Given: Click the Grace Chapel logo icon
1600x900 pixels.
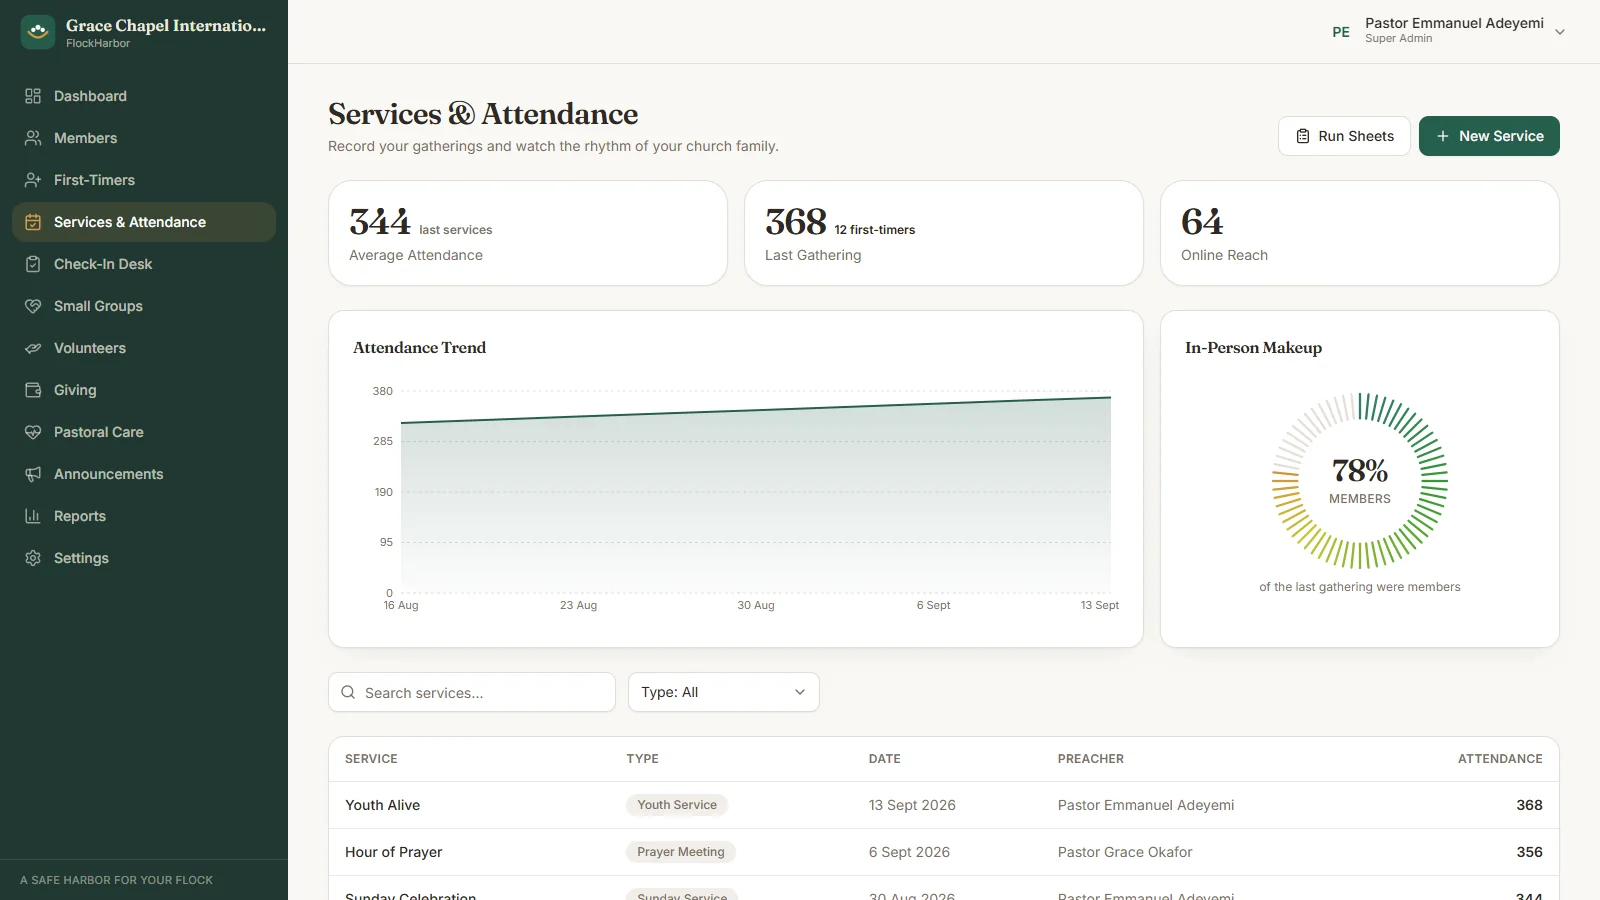Looking at the screenshot, I should pyautogui.click(x=38, y=32).
